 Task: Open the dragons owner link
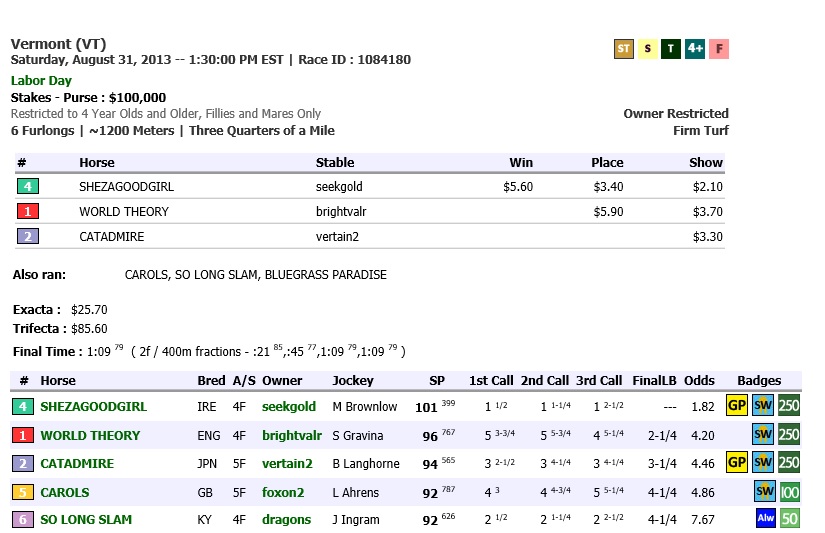(x=286, y=520)
